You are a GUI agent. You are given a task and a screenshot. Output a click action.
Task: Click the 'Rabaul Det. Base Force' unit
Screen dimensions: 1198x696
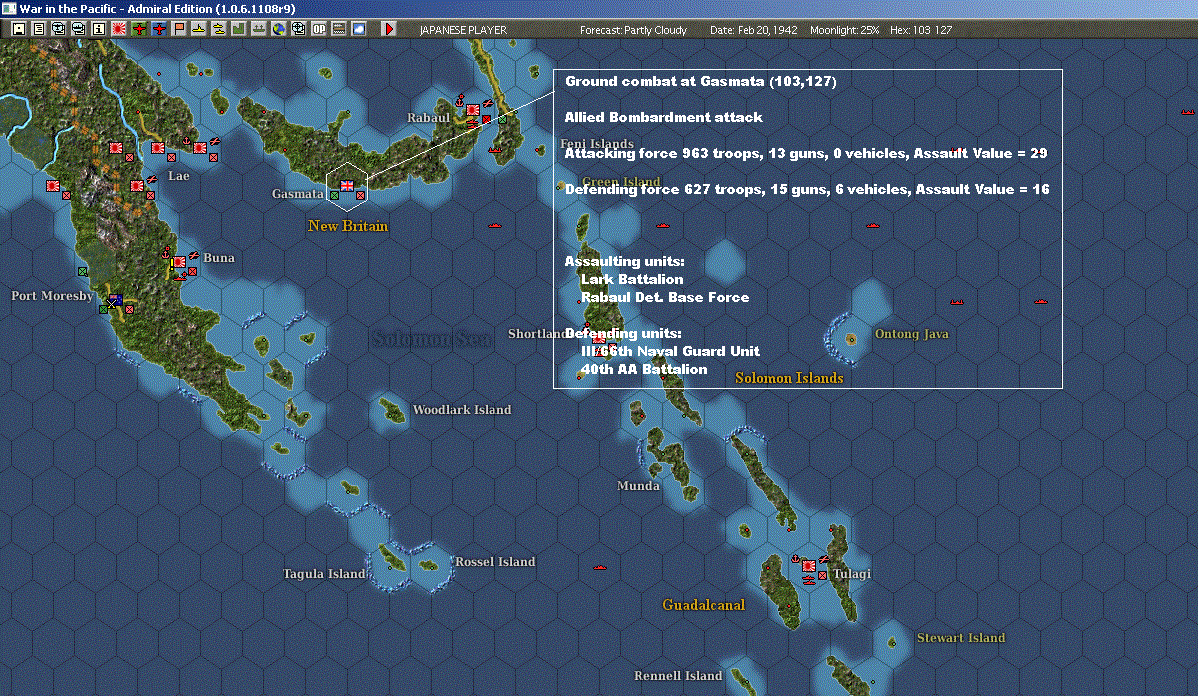click(x=665, y=297)
